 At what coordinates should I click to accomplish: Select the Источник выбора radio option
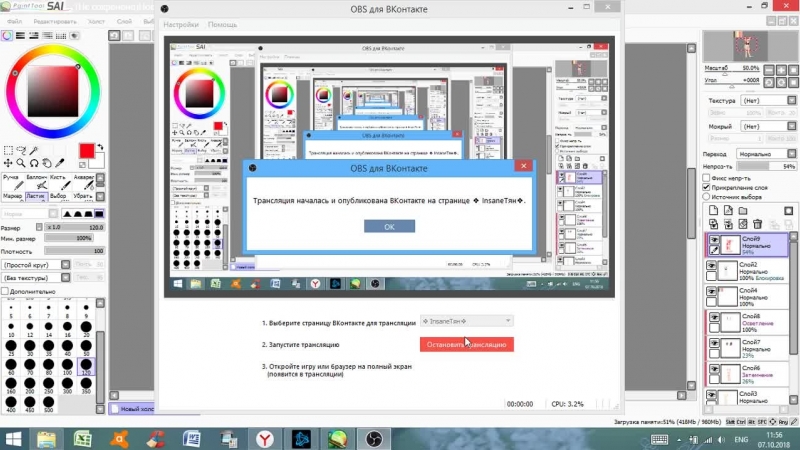tap(707, 196)
